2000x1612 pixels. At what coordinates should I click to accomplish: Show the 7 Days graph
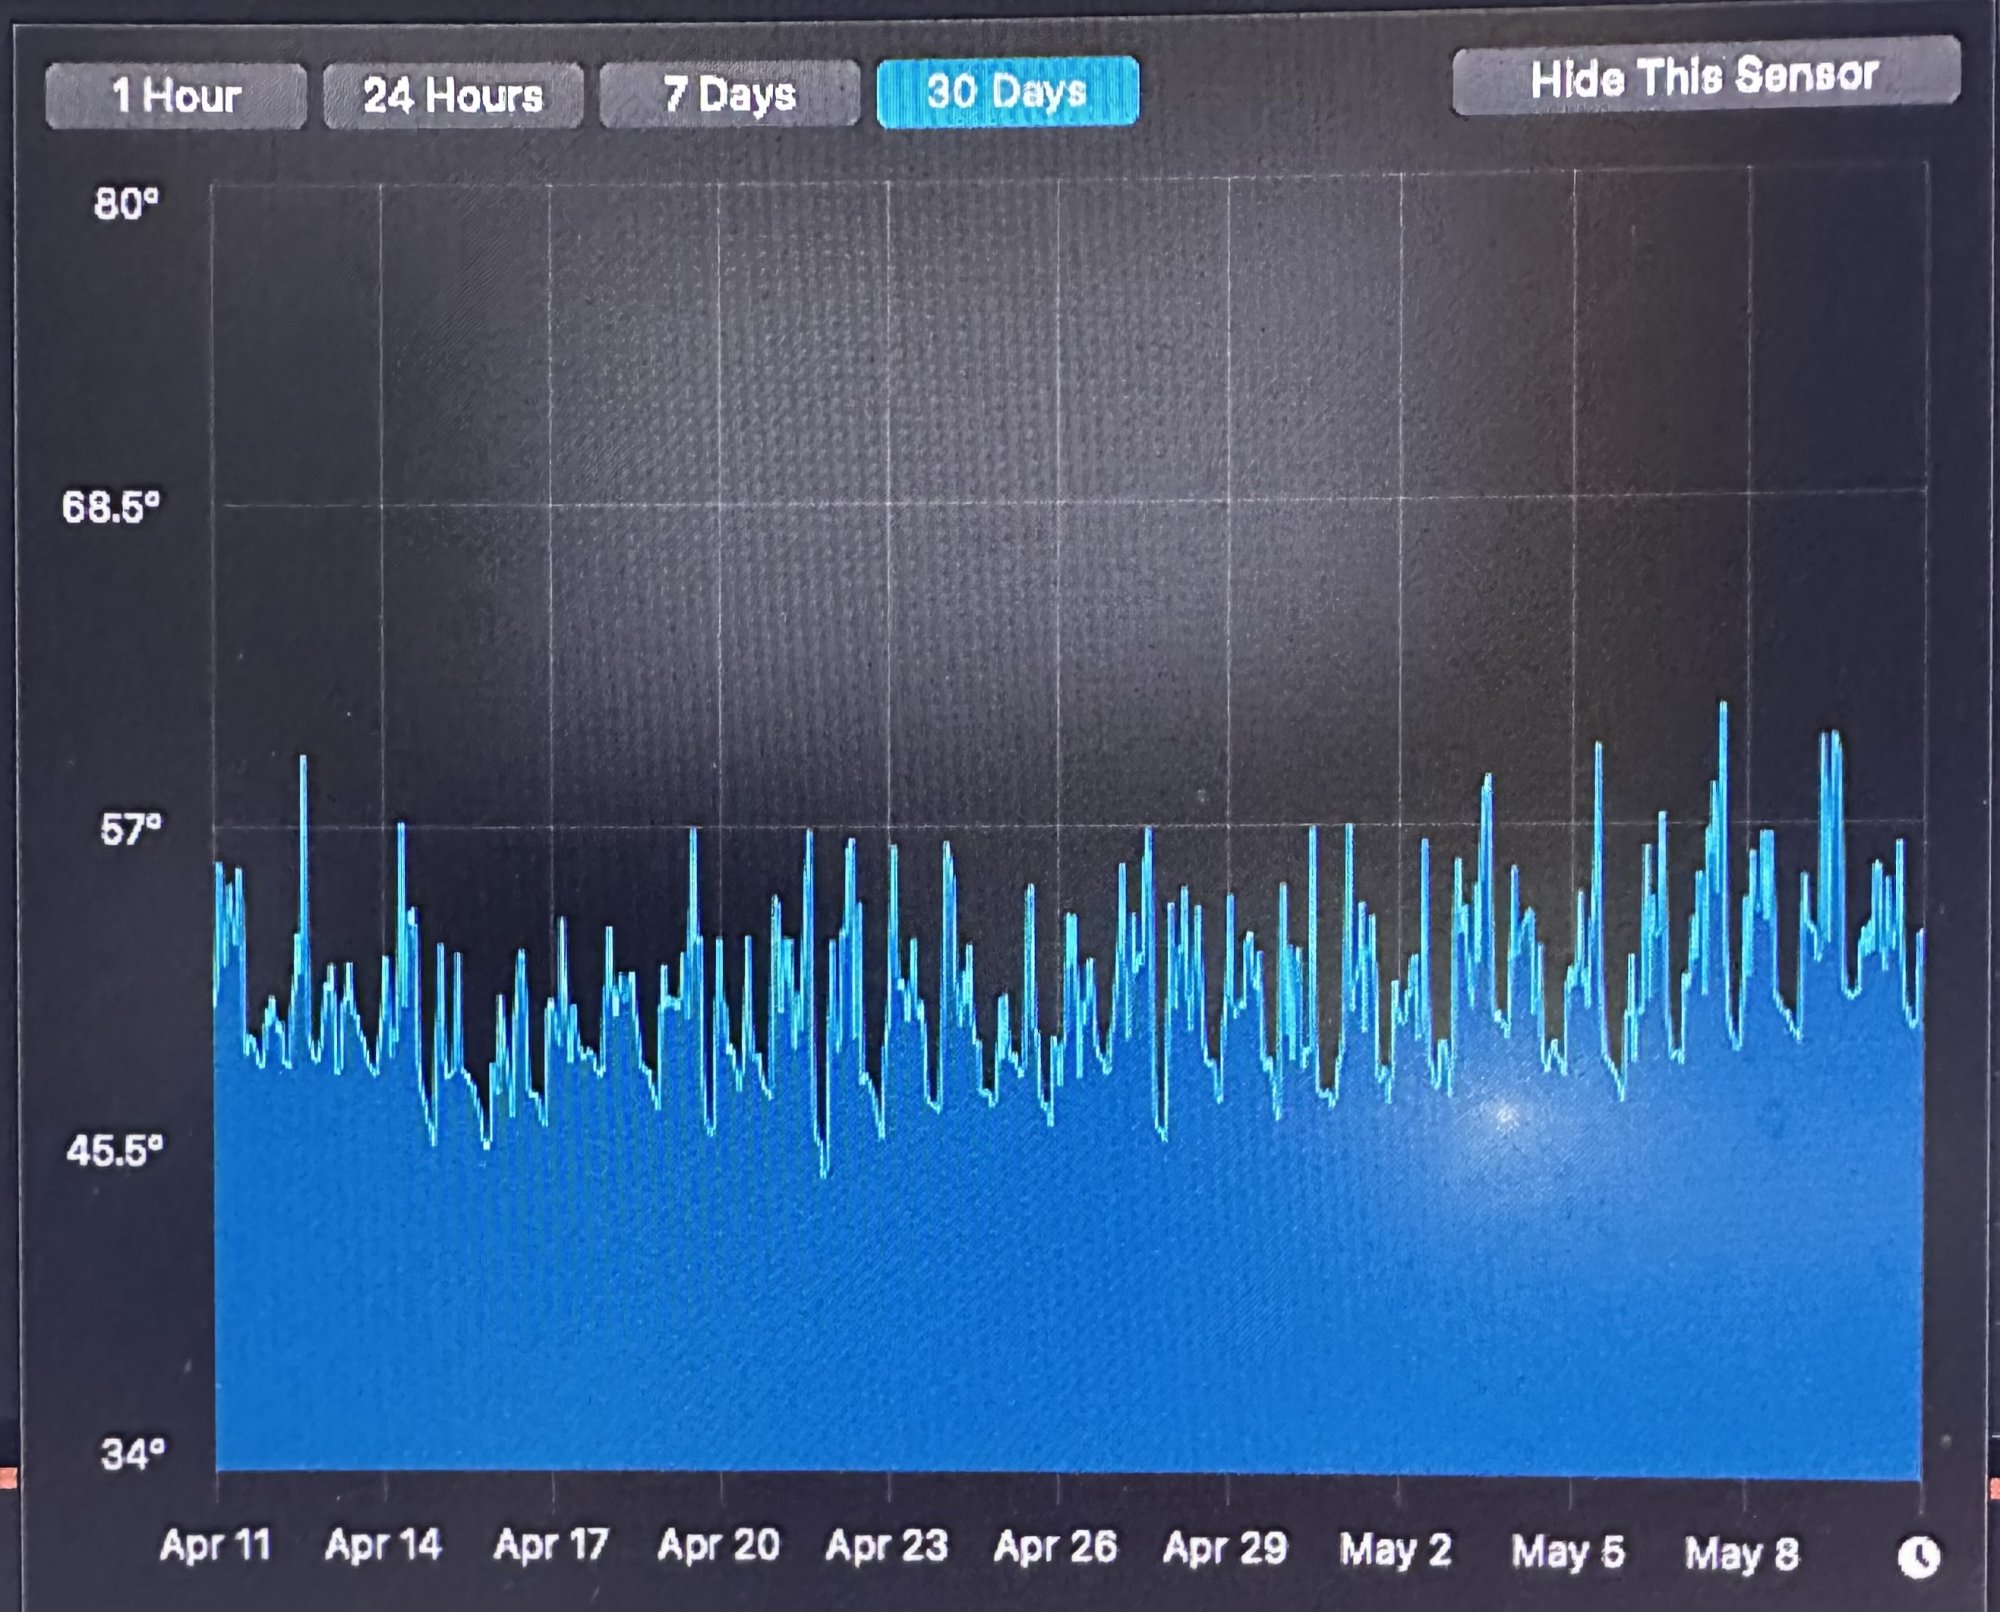pyautogui.click(x=729, y=95)
